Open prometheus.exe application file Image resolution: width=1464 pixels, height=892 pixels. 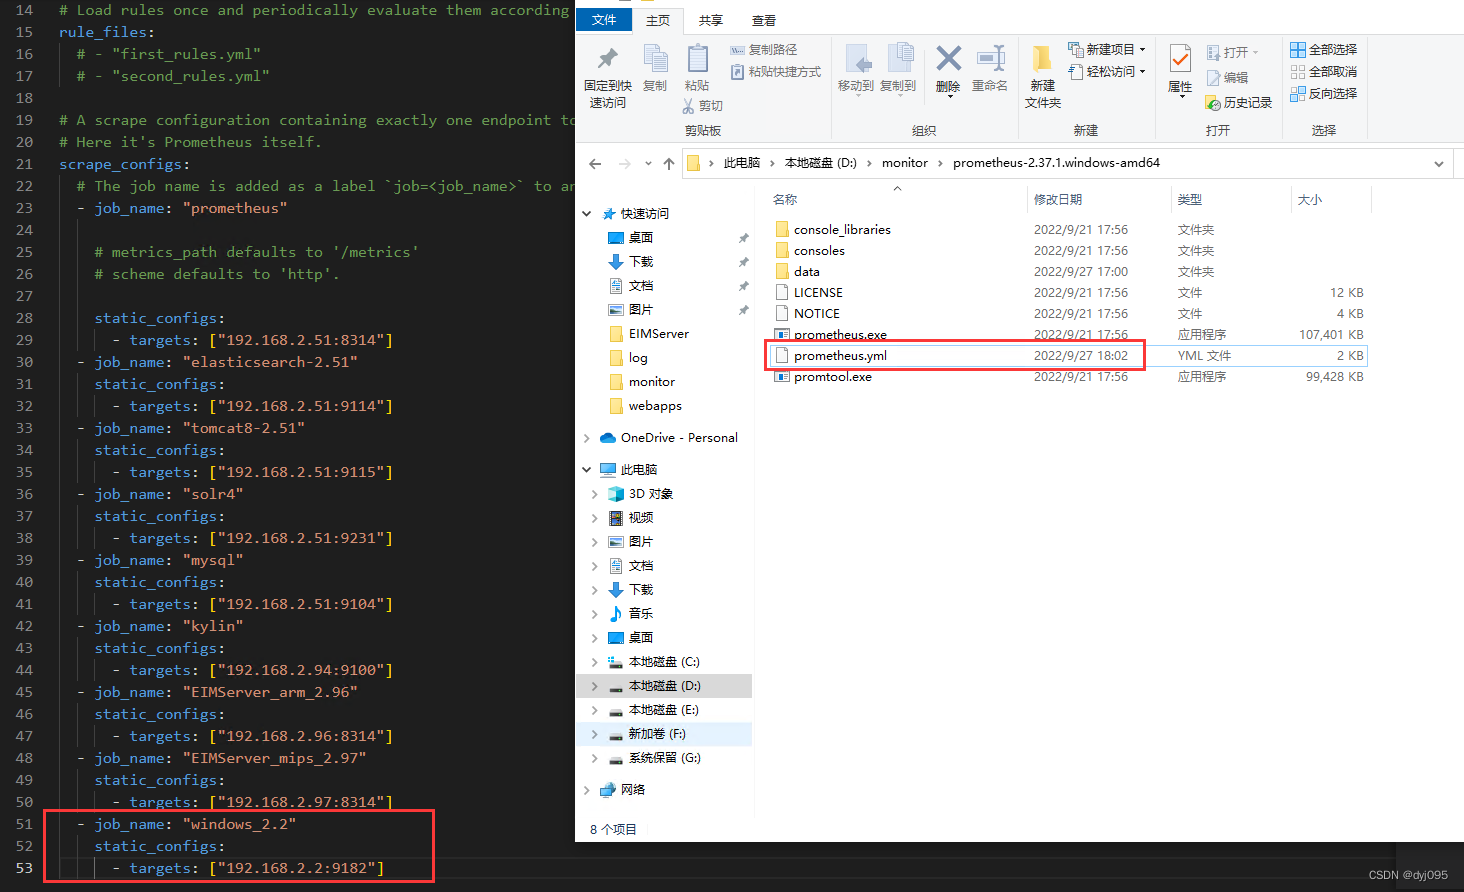pyautogui.click(x=840, y=335)
